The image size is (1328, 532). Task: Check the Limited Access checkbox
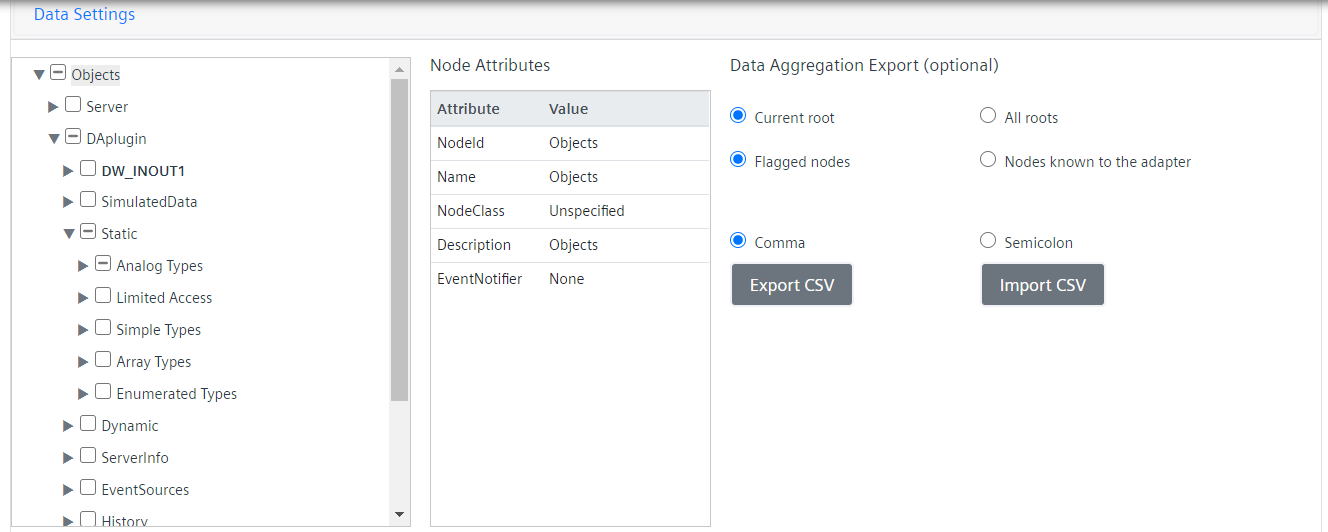103,297
